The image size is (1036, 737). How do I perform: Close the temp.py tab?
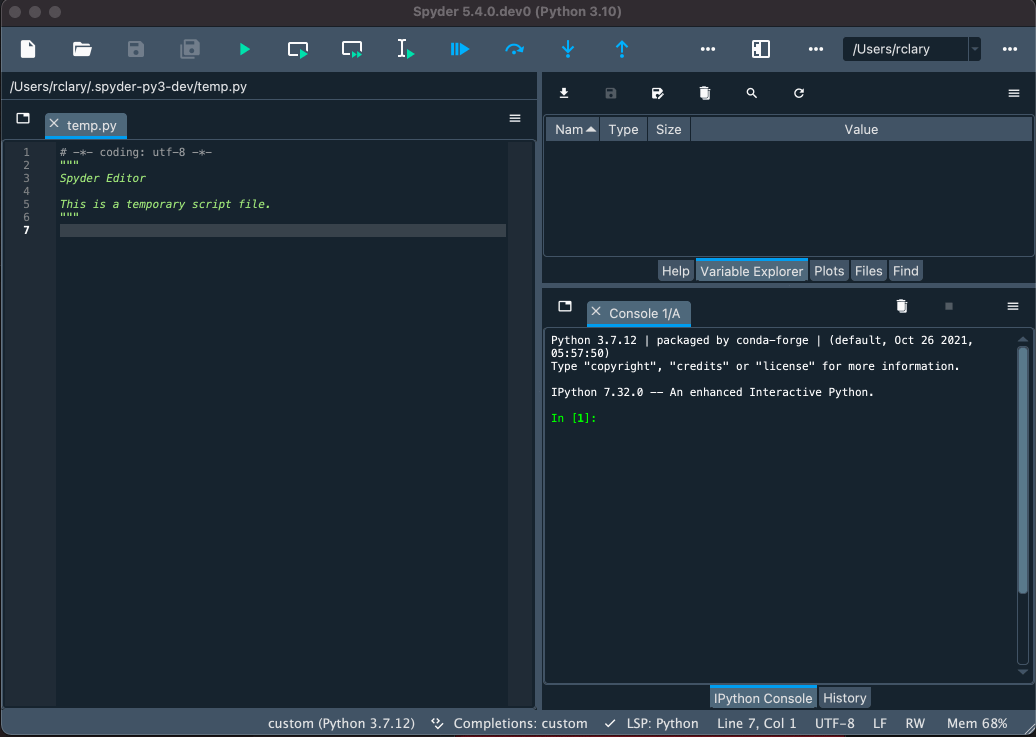tap(54, 124)
